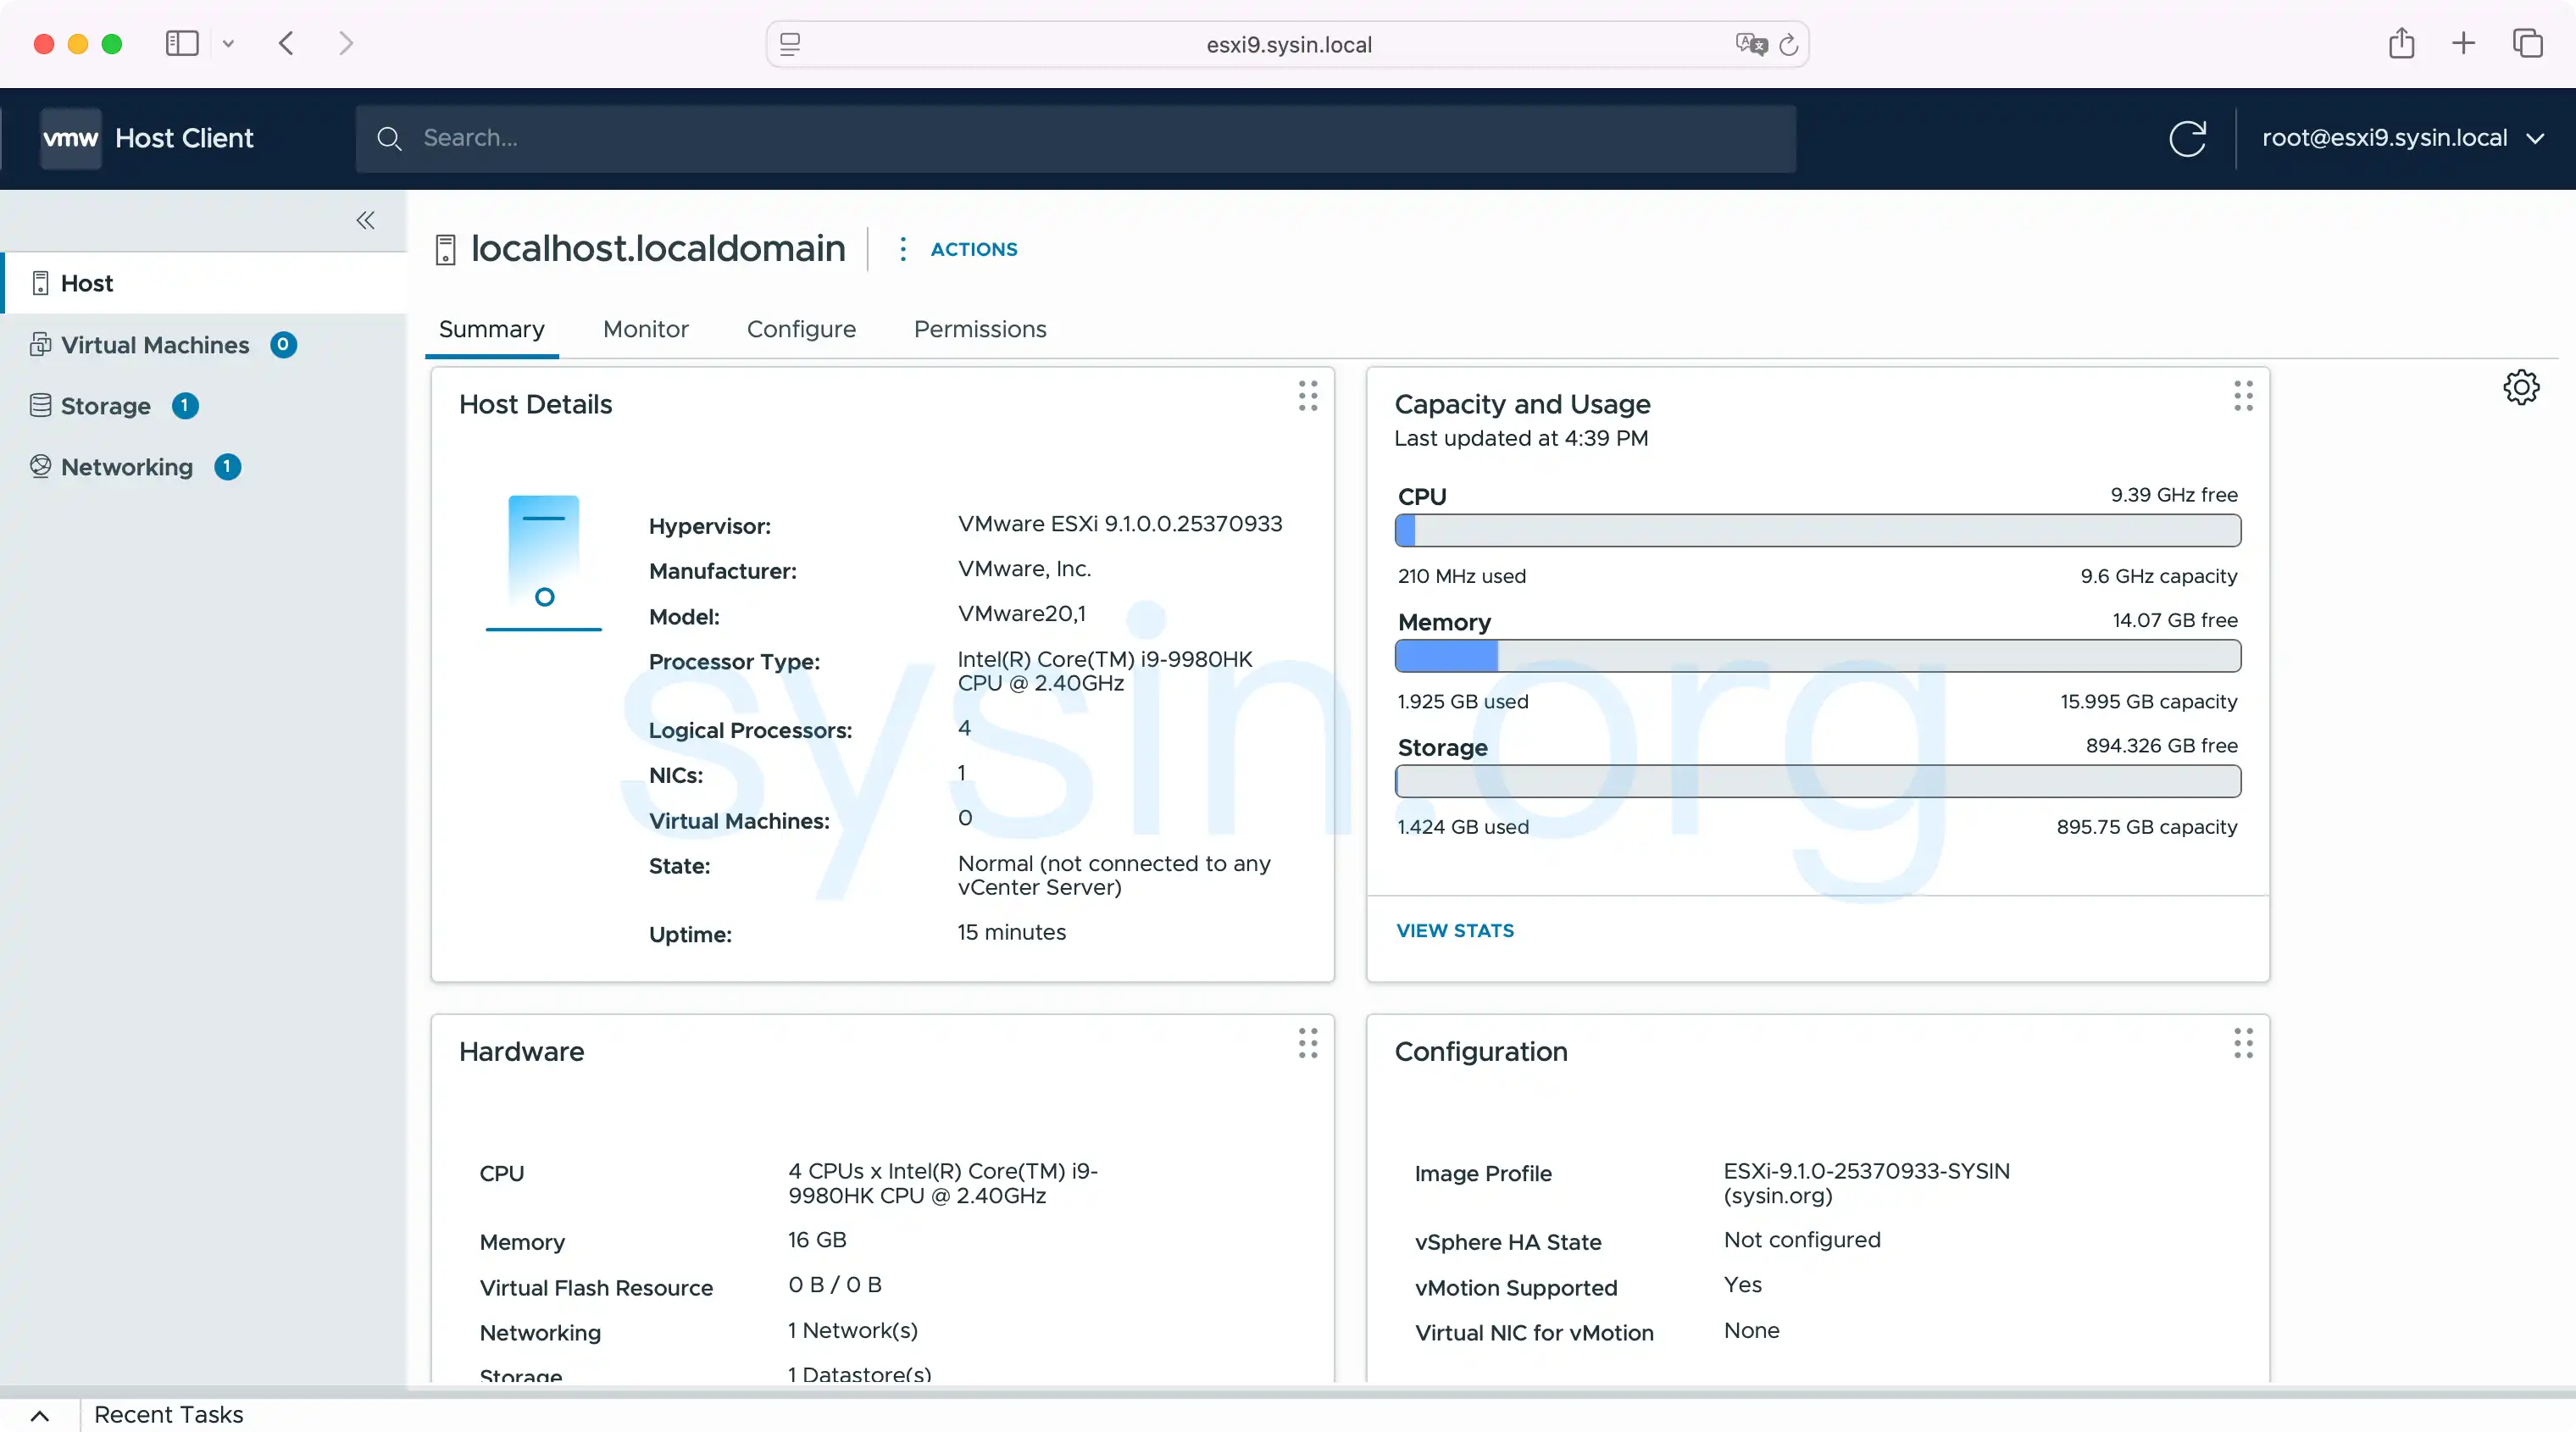Viewport: 2576px width, 1432px height.
Task: Select Virtual Machines in the navigator
Action: pyautogui.click(x=205, y=344)
